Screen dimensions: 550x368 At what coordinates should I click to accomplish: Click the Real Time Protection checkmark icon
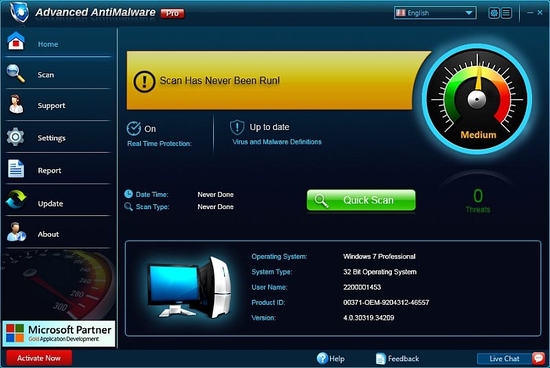(x=134, y=128)
